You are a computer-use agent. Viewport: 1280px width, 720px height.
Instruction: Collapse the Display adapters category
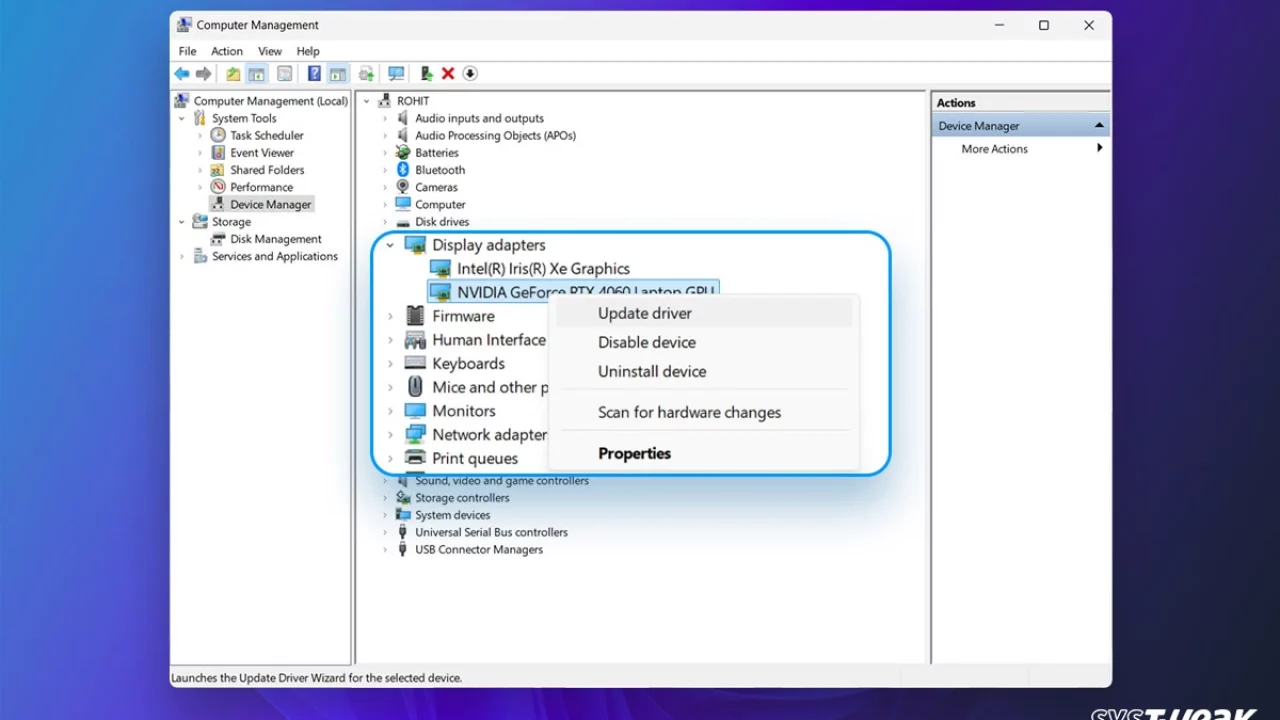click(390, 245)
